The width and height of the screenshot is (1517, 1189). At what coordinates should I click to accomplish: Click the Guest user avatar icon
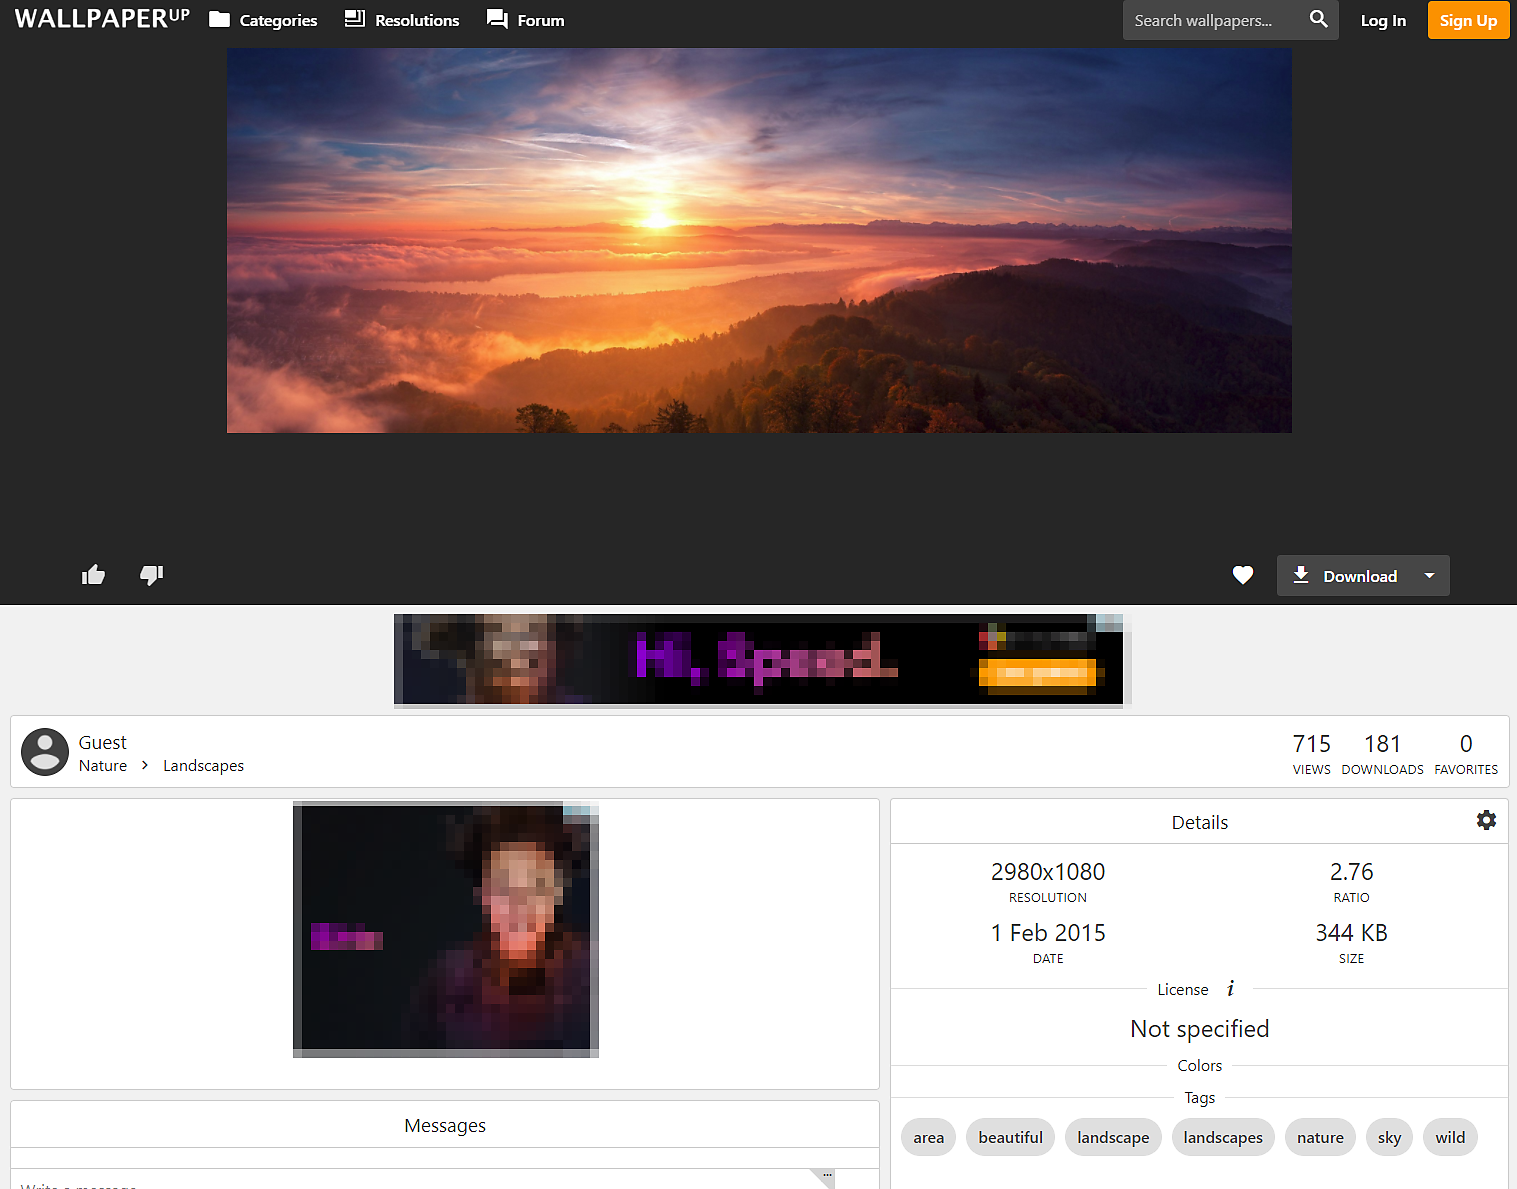coord(45,752)
